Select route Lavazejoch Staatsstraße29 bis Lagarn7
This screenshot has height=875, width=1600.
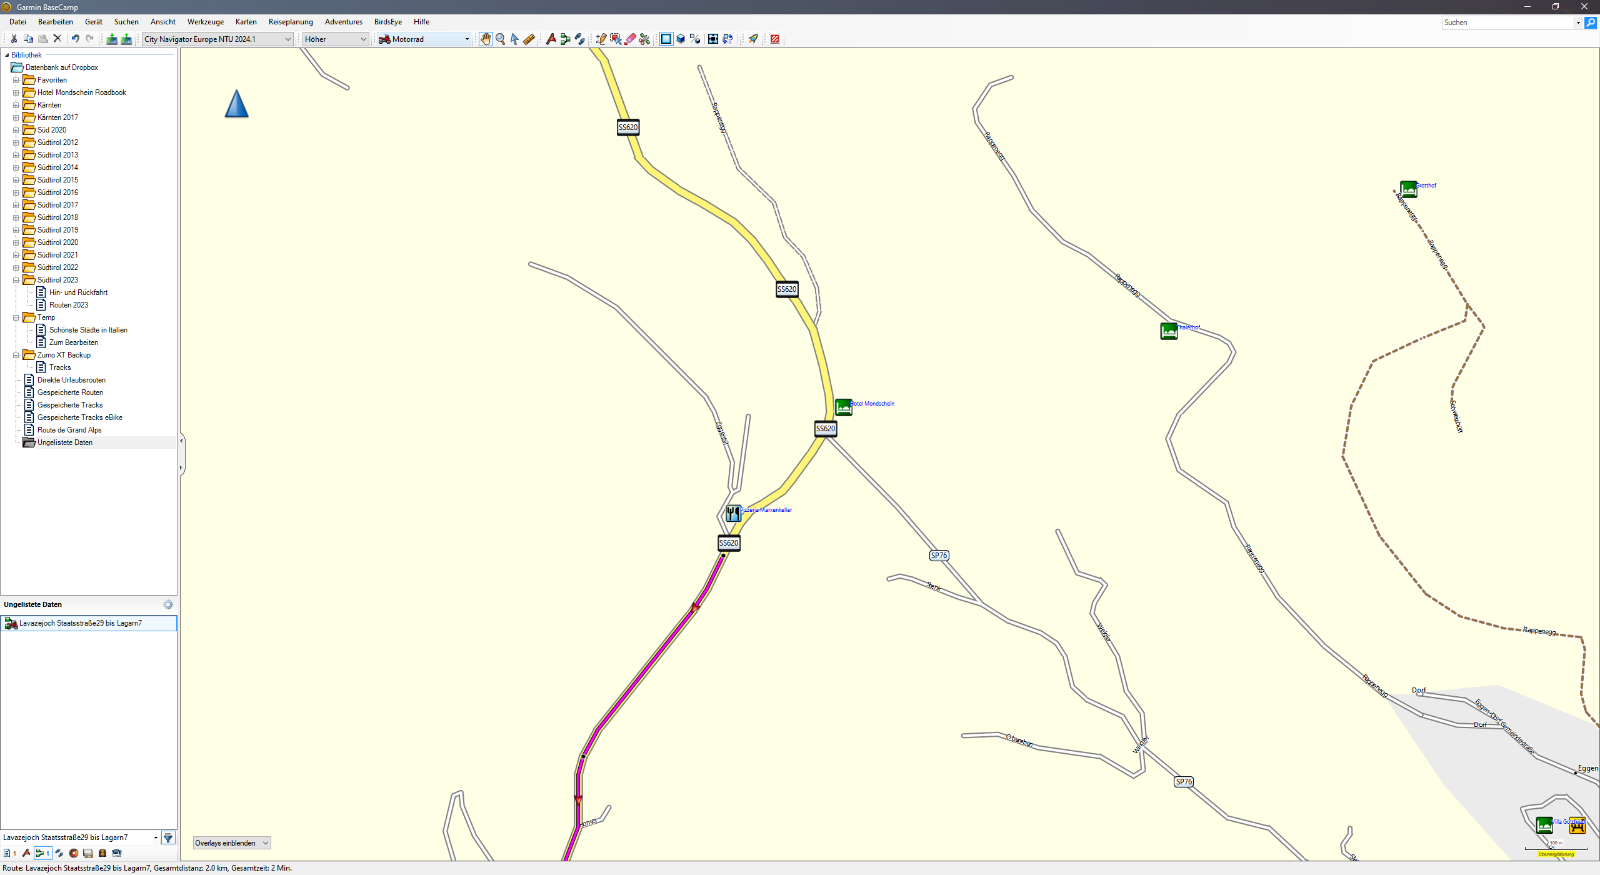click(x=89, y=623)
